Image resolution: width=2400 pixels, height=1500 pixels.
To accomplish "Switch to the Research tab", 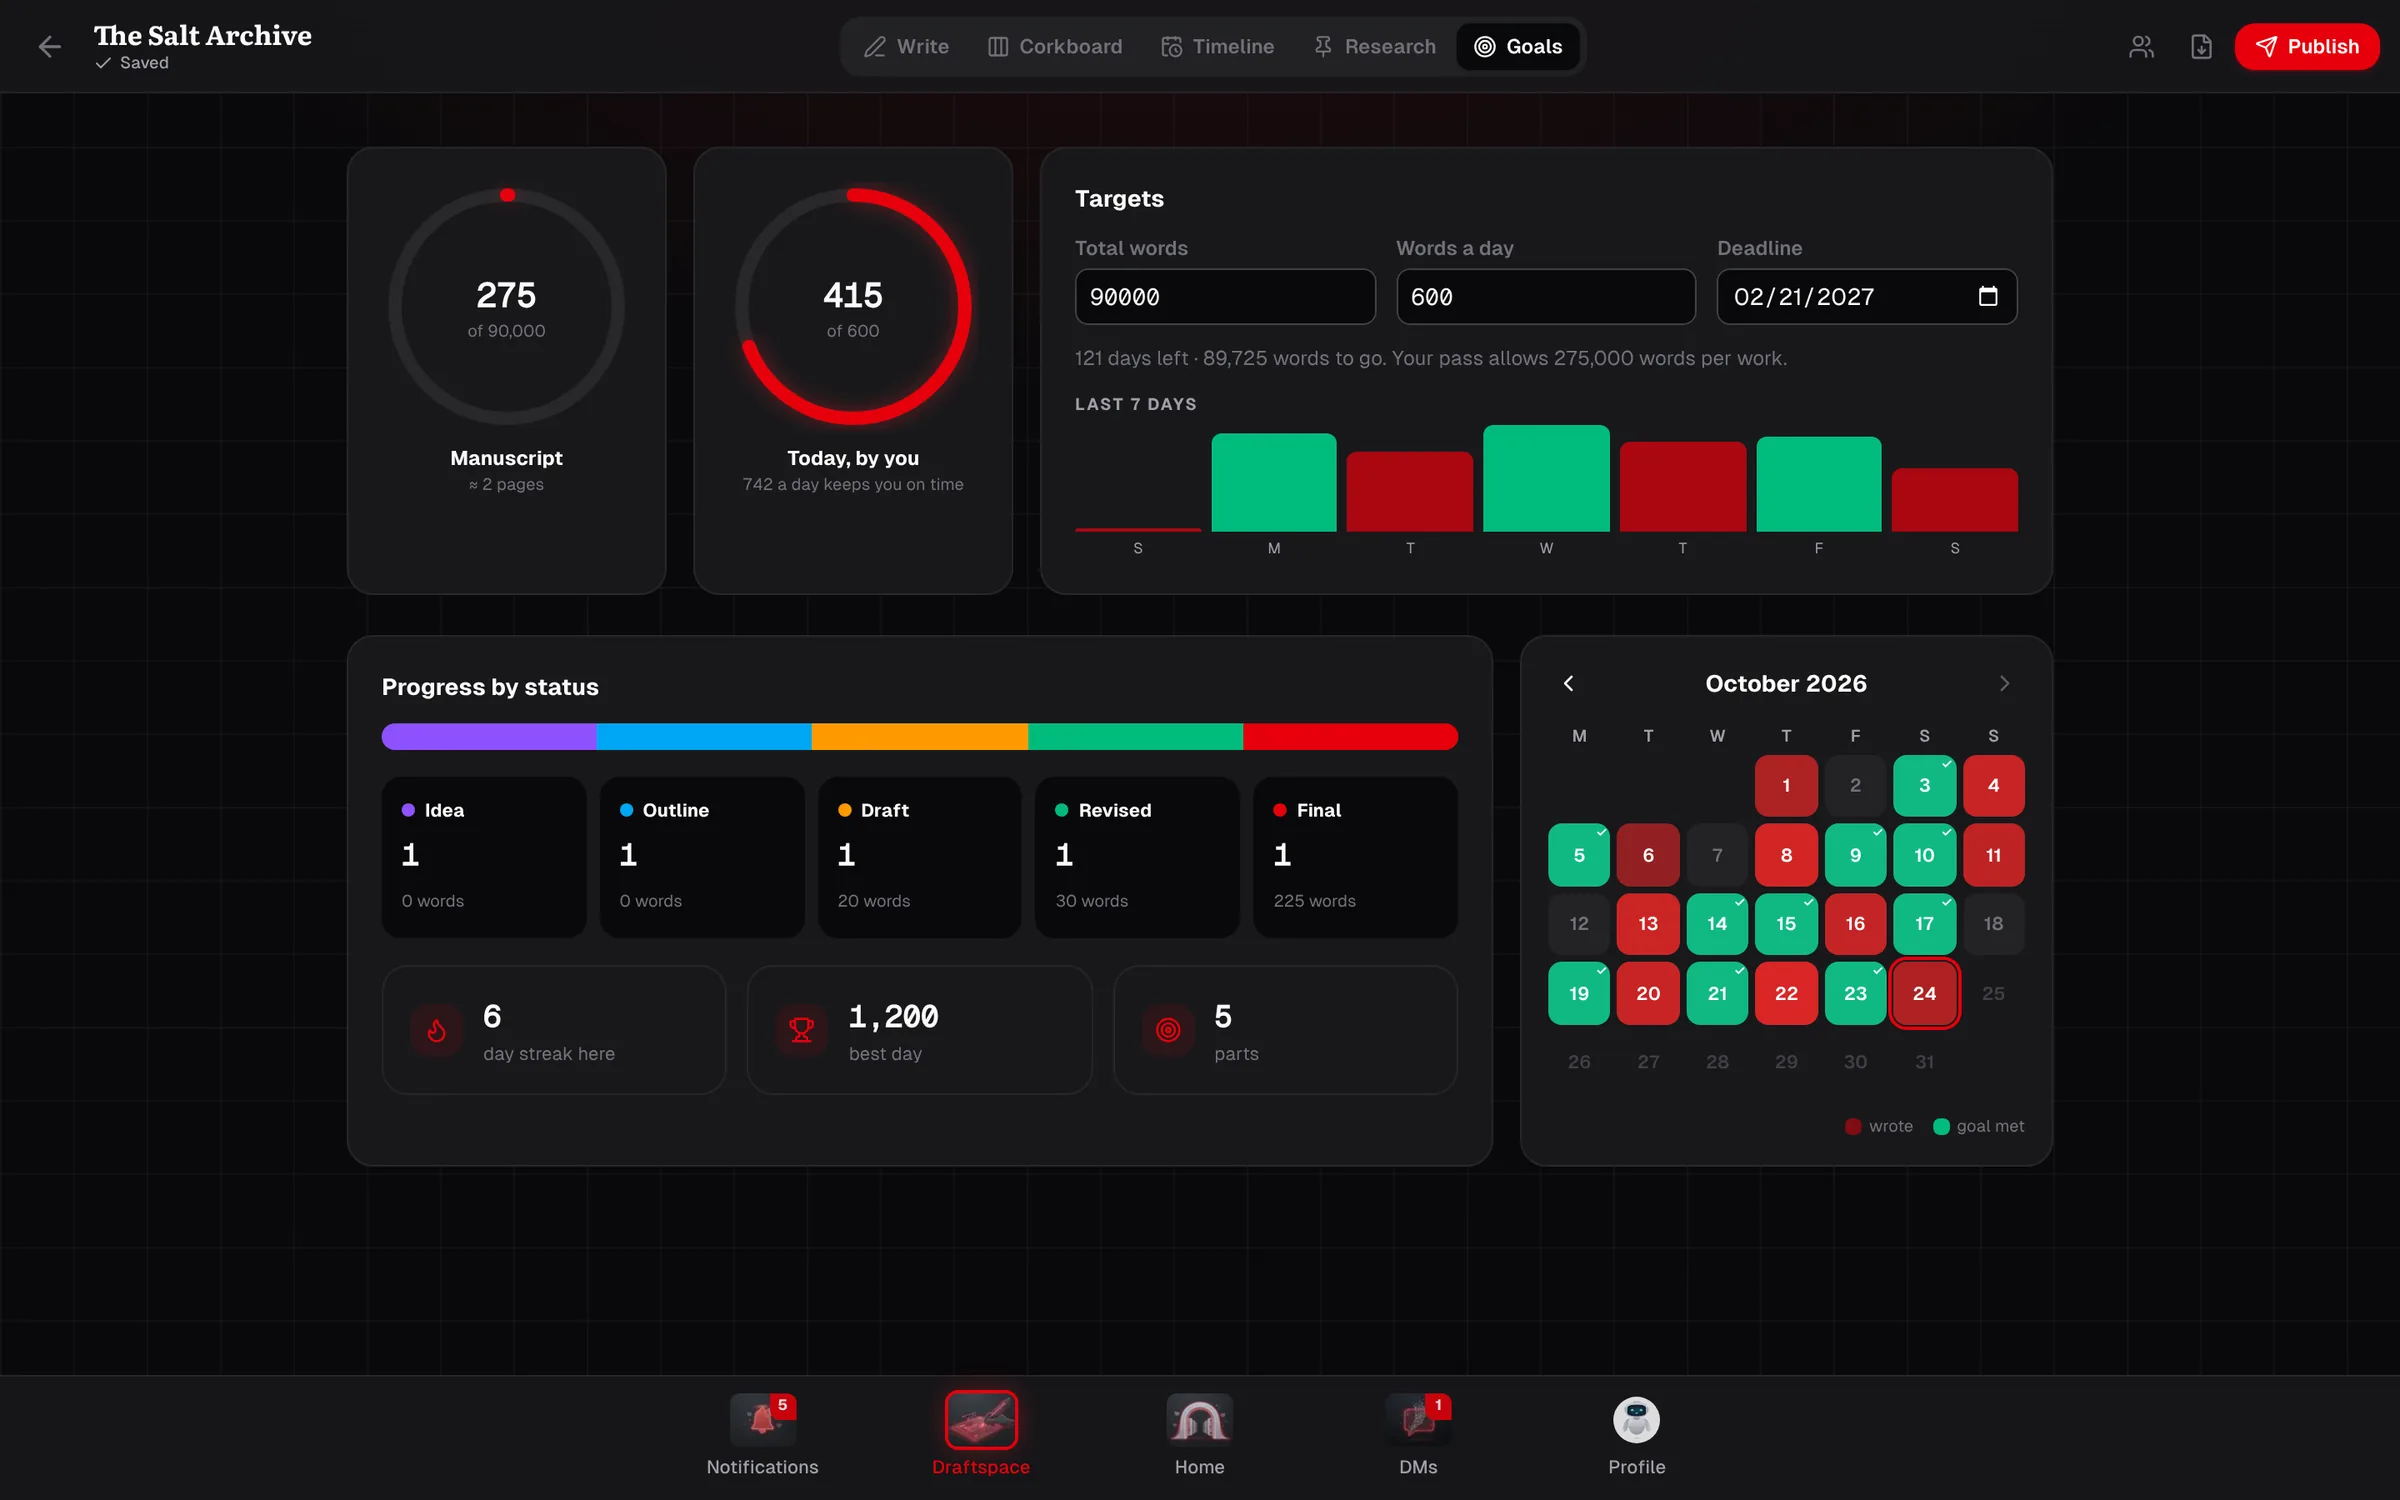I will coord(1374,46).
